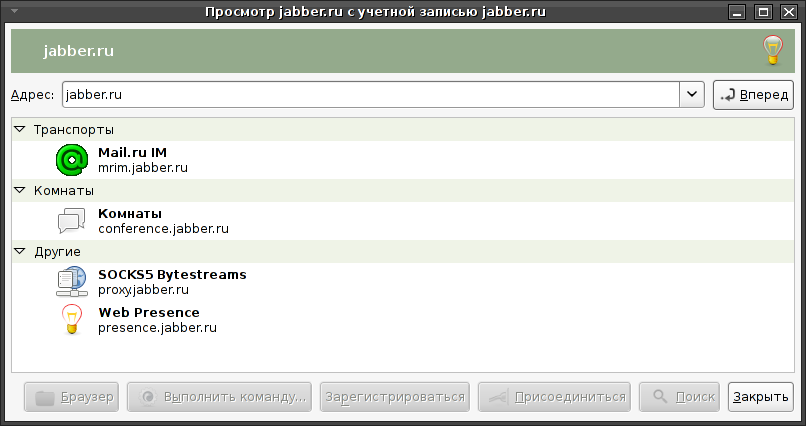Screen dimensions: 806x426
Task: Open the address history dropdown
Action: (692, 95)
